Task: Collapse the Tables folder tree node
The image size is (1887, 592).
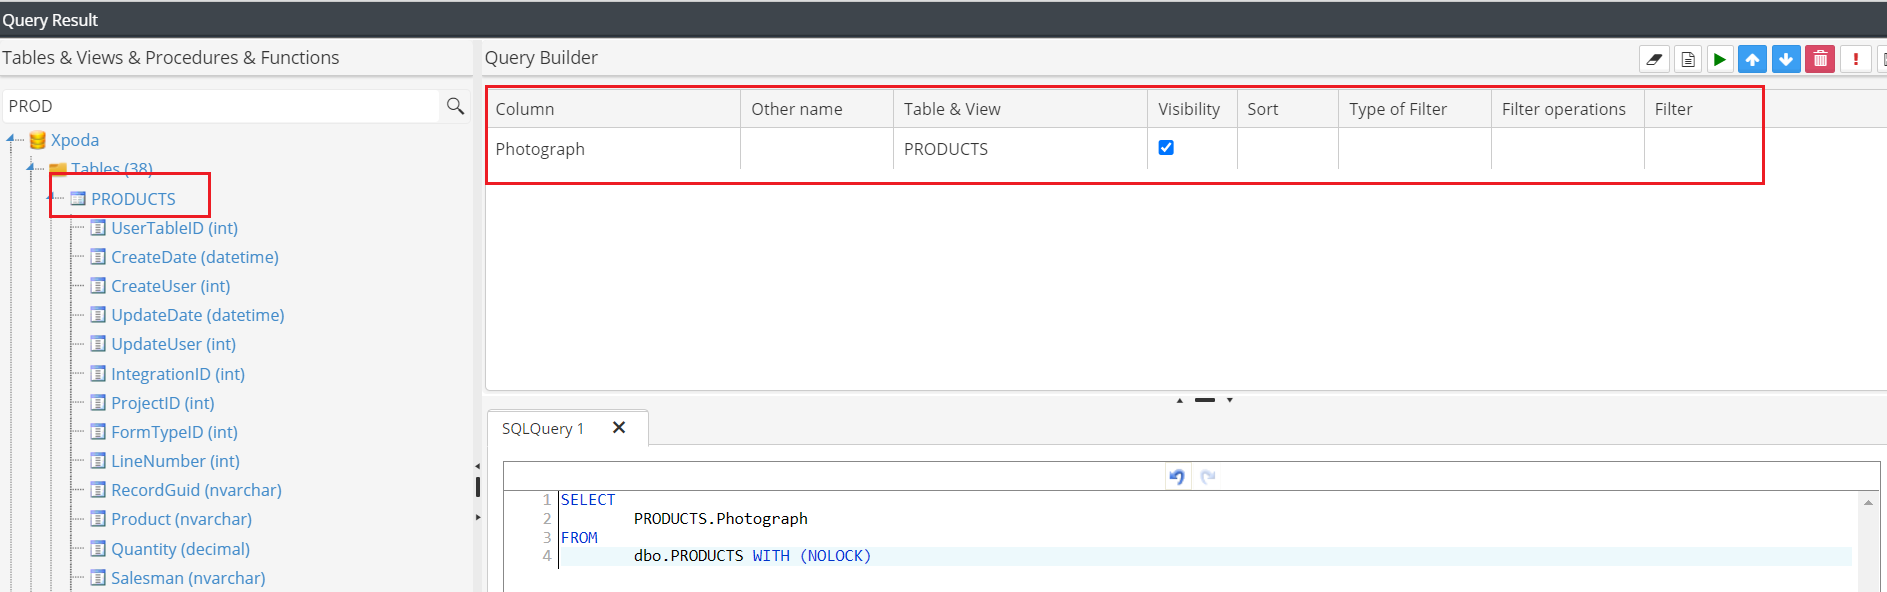Action: [31, 168]
